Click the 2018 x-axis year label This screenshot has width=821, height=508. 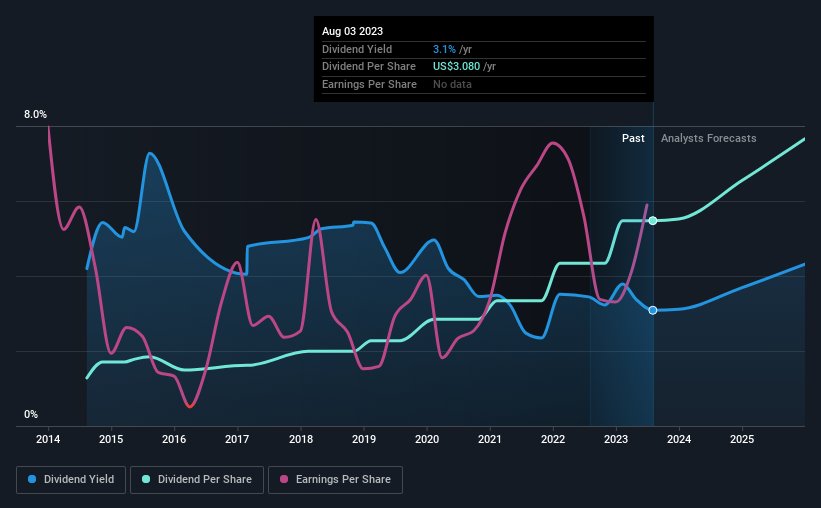301,439
